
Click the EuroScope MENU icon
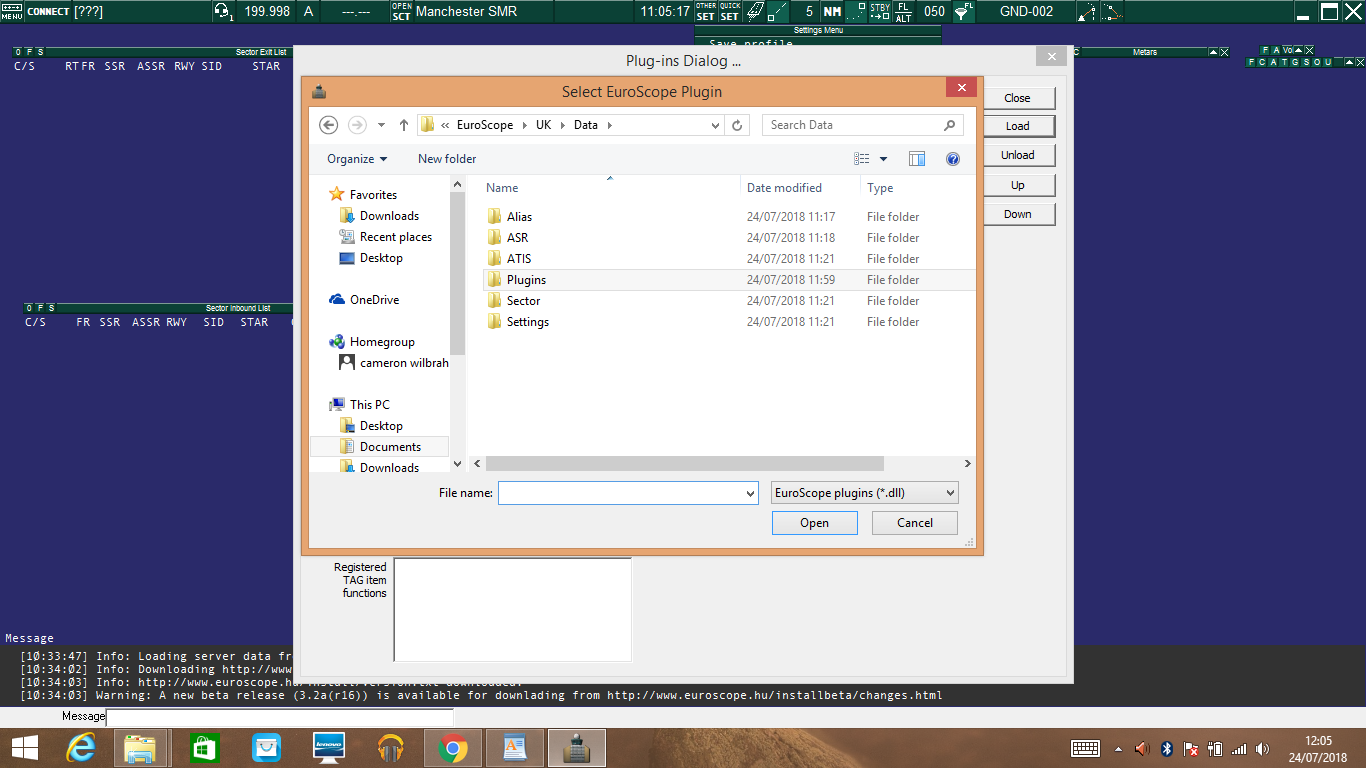12,12
